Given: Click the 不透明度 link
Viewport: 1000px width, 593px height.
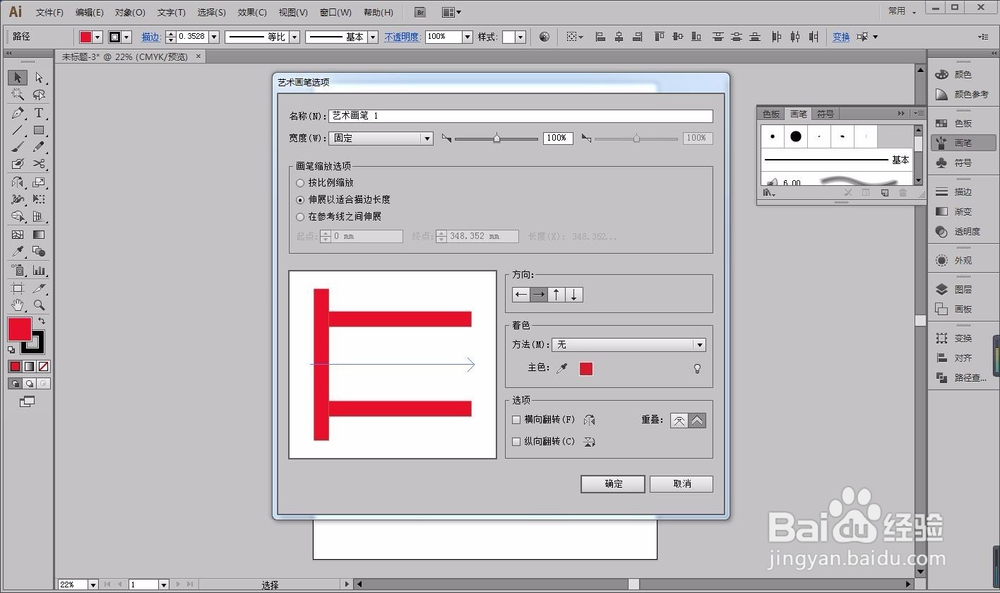Looking at the screenshot, I should 402,37.
